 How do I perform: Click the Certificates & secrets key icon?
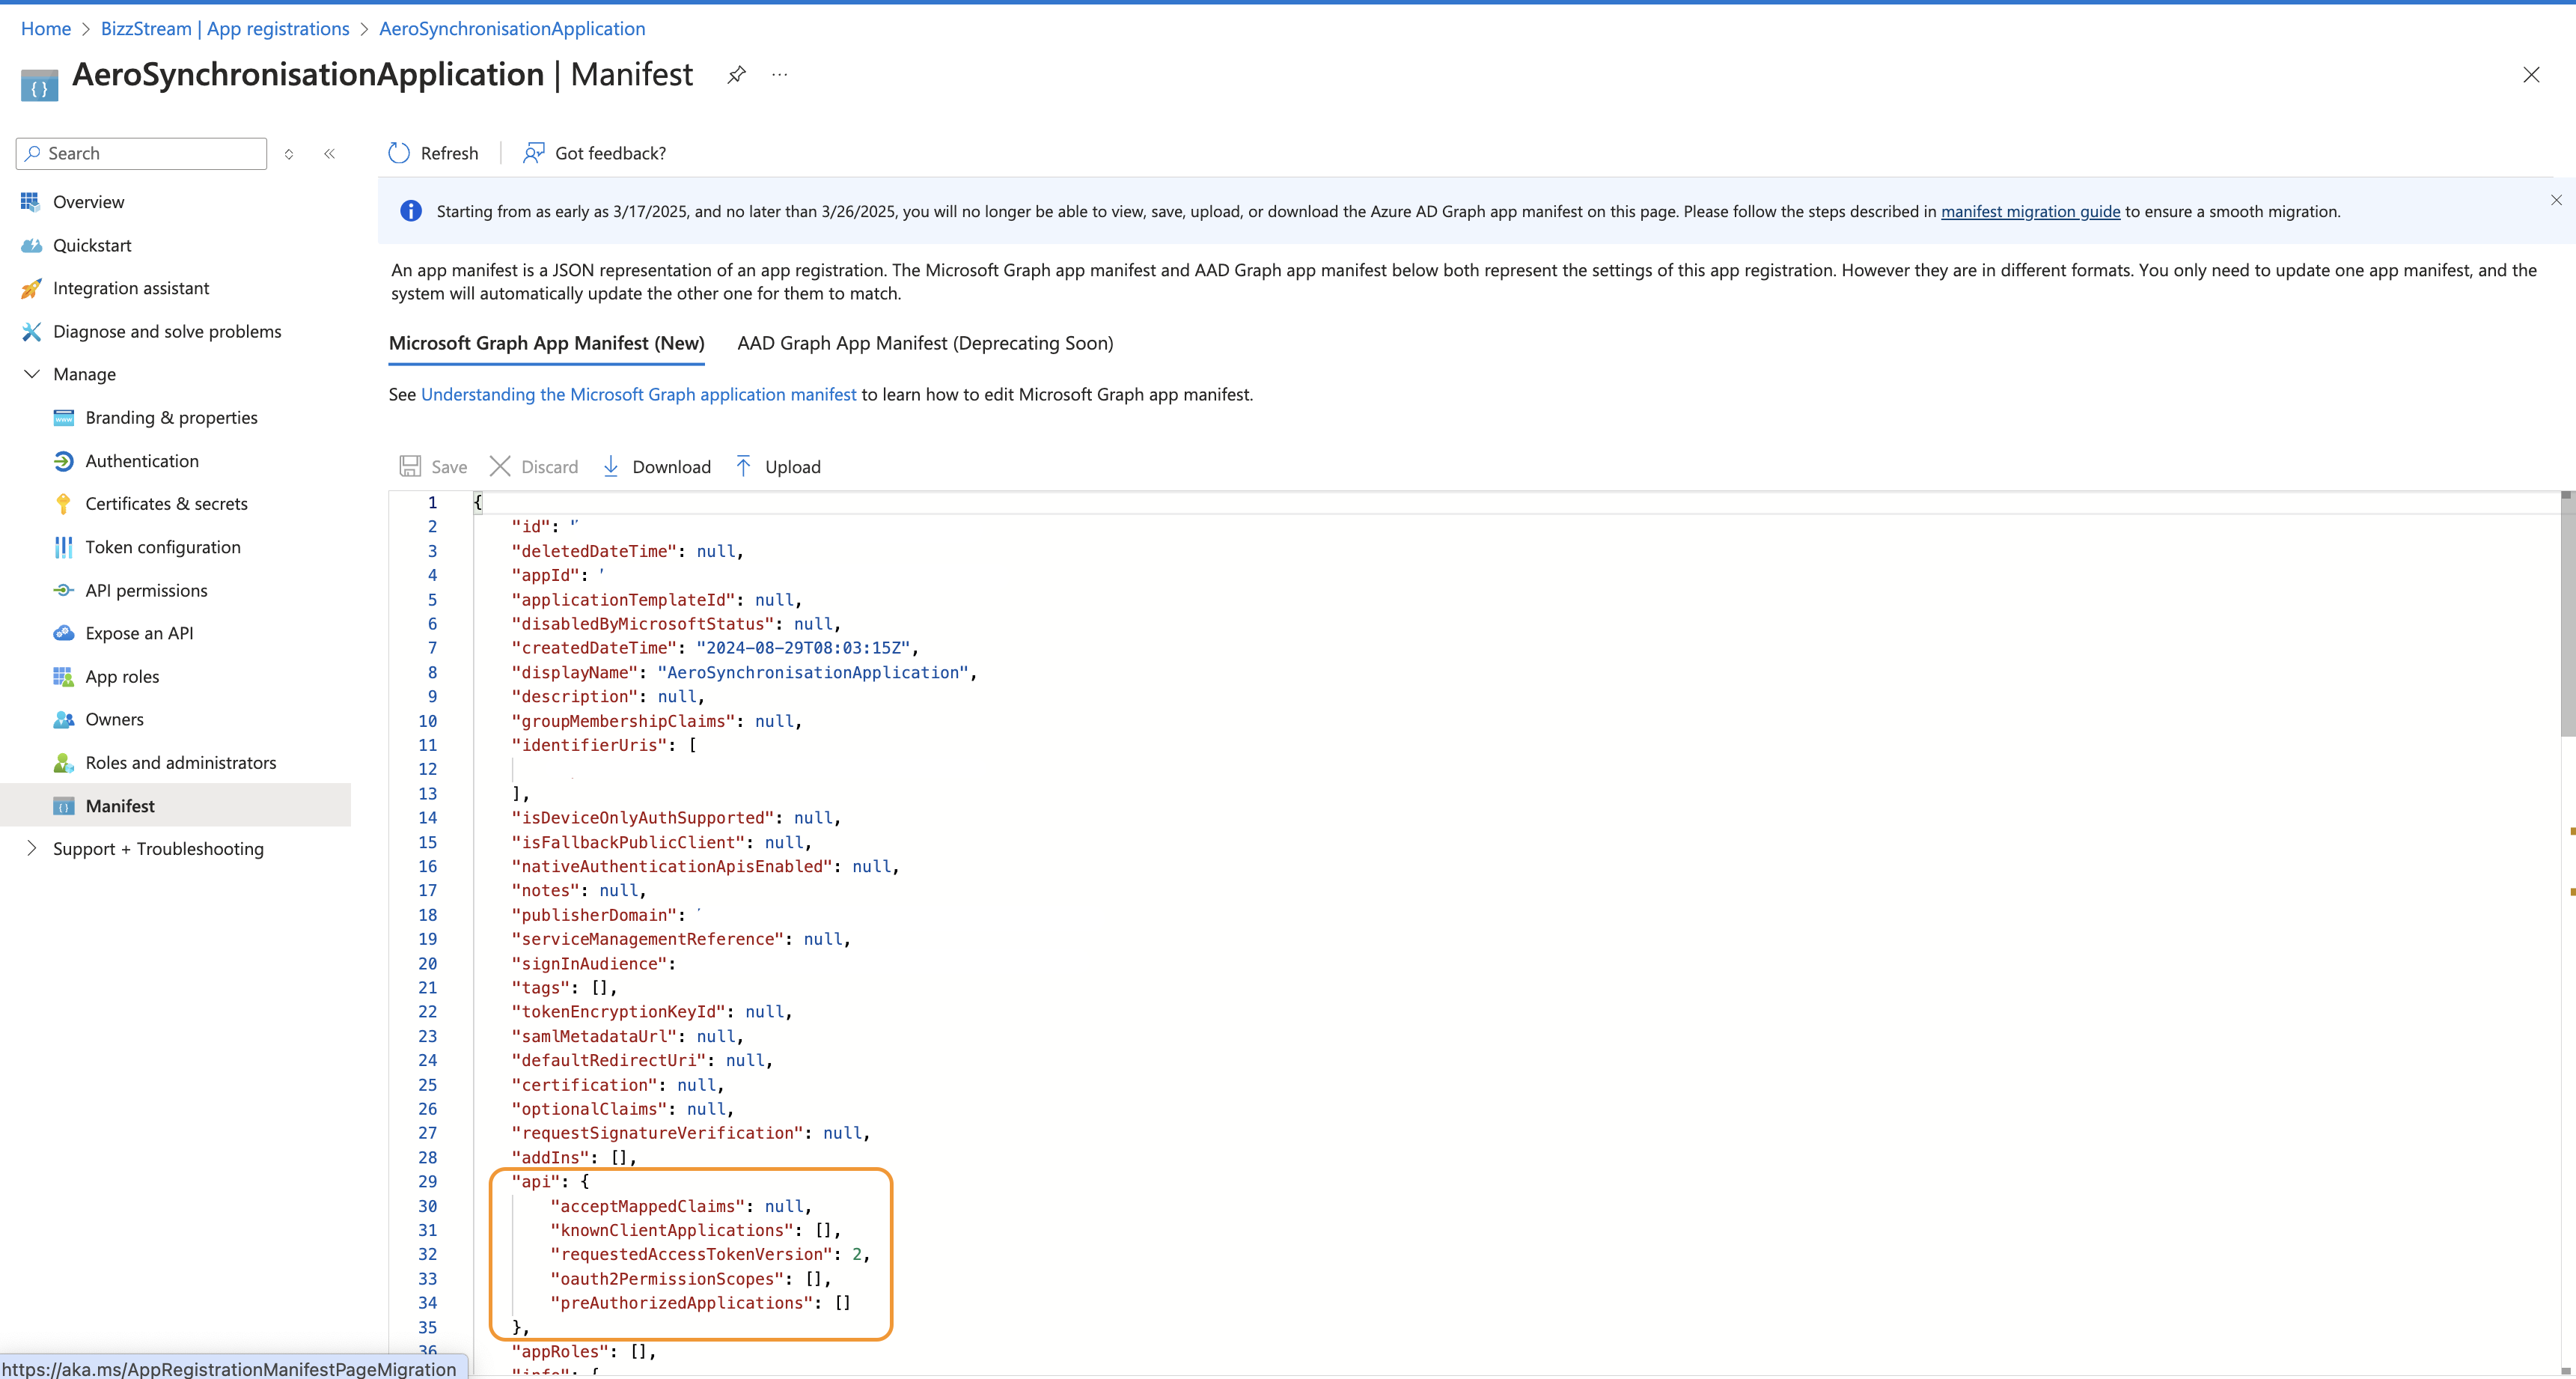pos(63,504)
